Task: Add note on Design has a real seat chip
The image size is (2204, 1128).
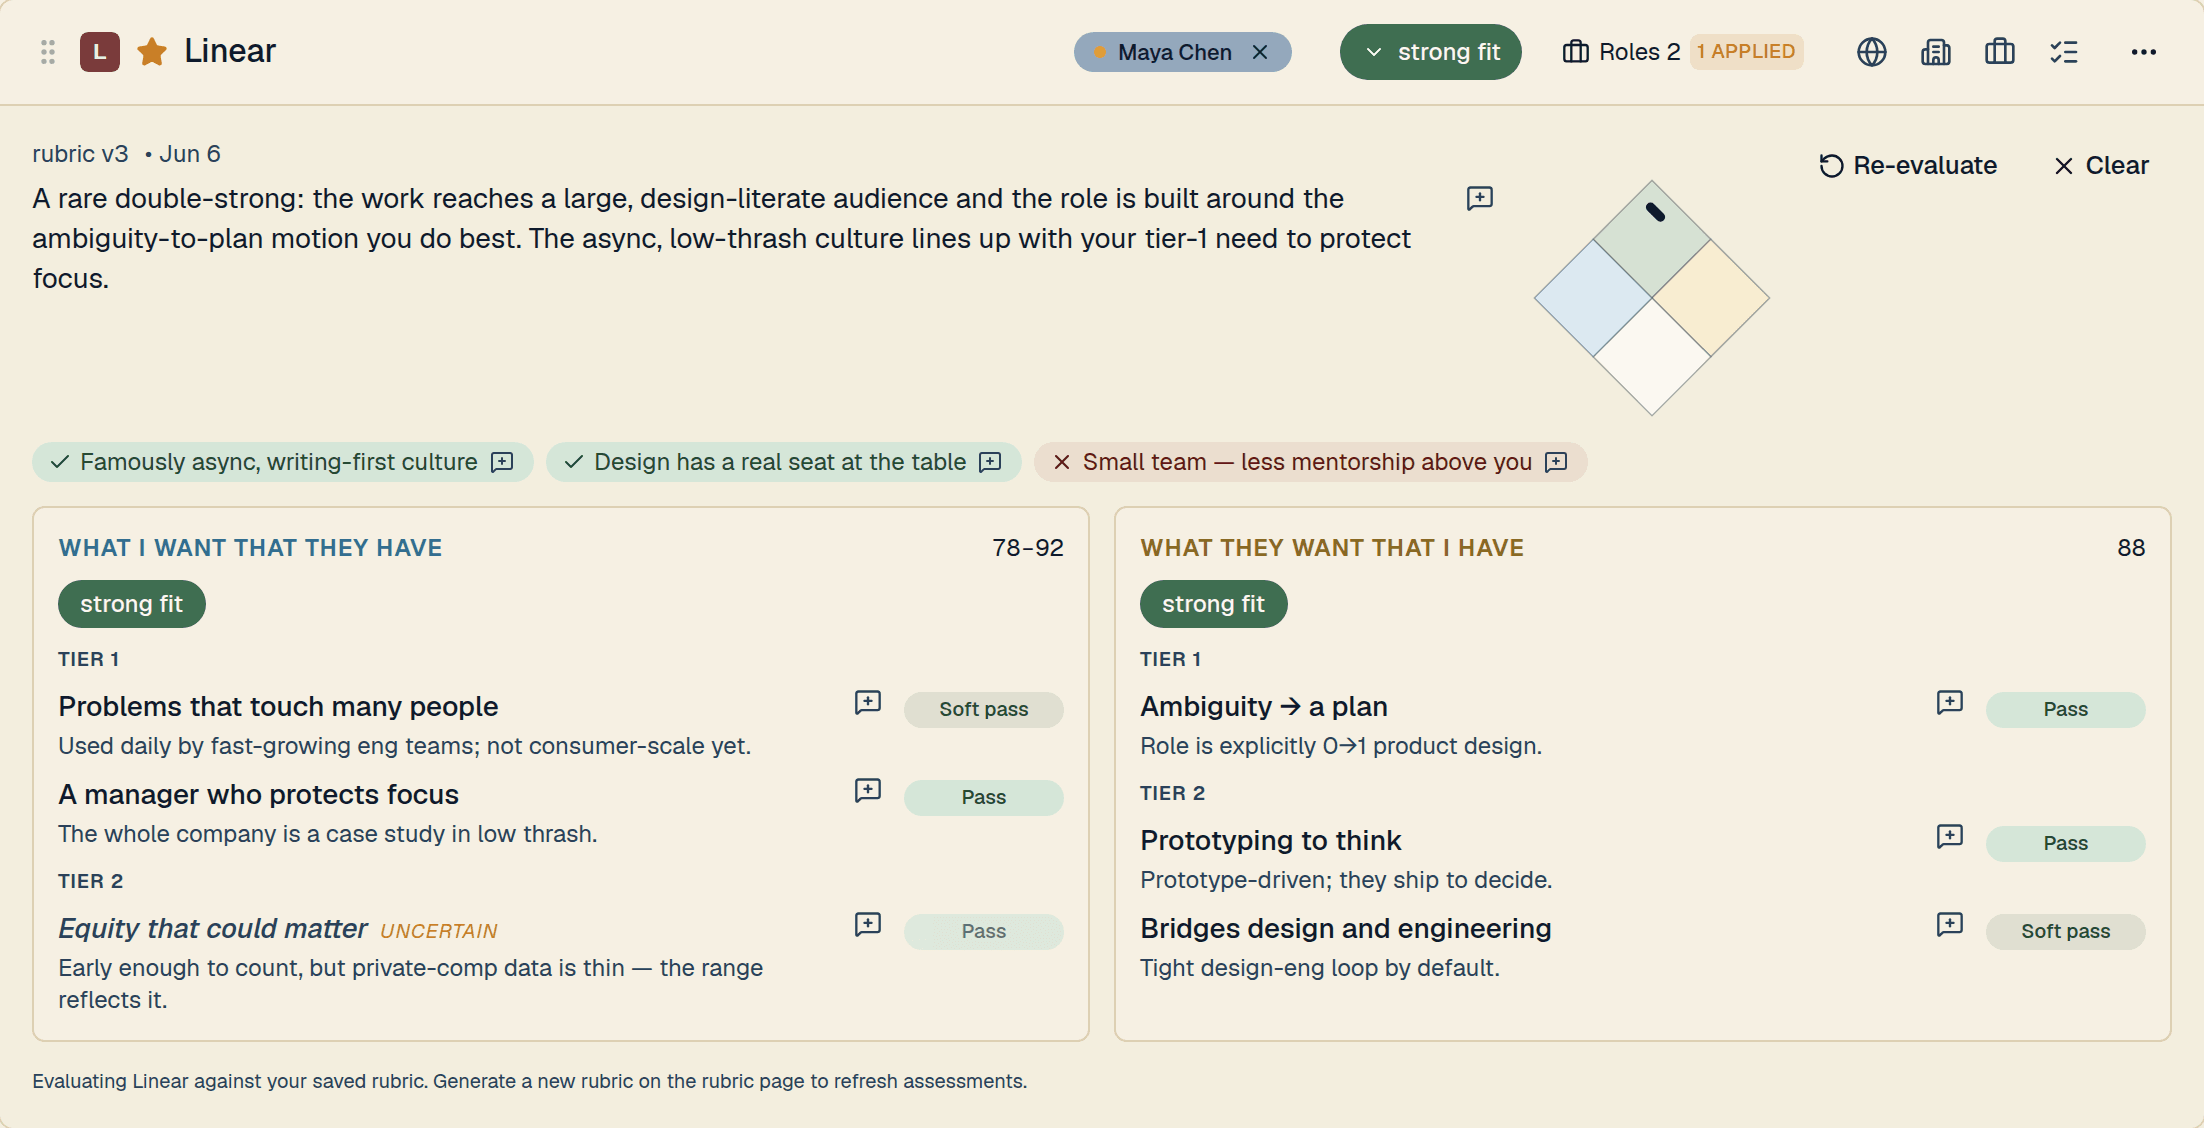Action: click(x=990, y=462)
